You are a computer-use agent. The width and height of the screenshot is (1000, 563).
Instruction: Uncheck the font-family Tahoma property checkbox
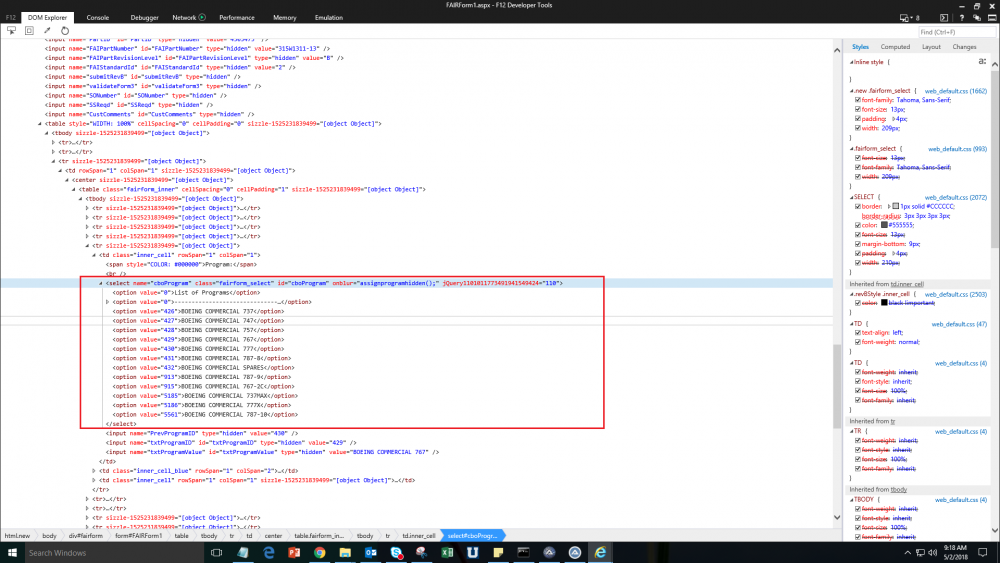click(x=858, y=100)
